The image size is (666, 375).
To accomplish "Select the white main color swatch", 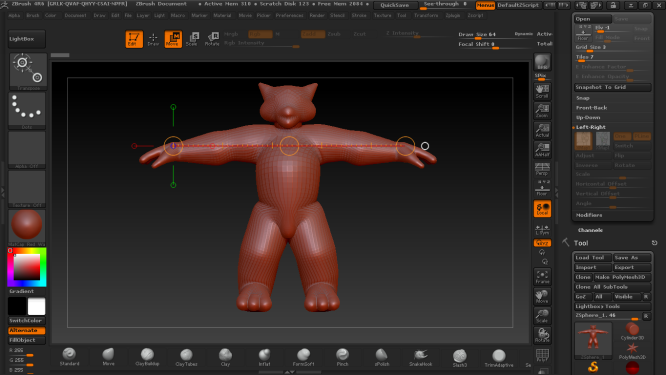I will (37, 306).
